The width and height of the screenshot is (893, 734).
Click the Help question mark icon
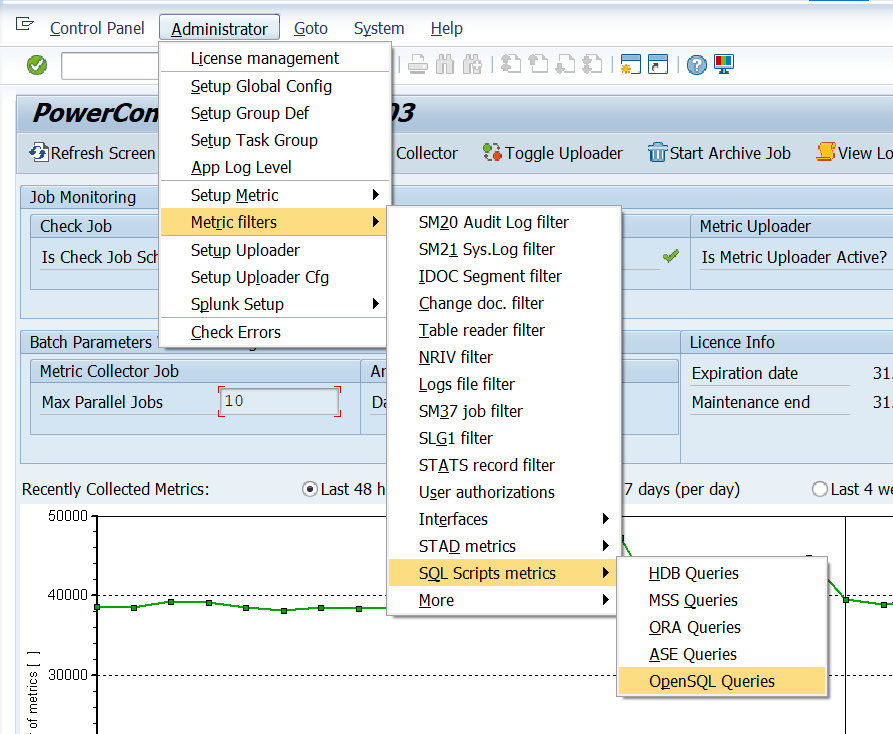point(697,65)
